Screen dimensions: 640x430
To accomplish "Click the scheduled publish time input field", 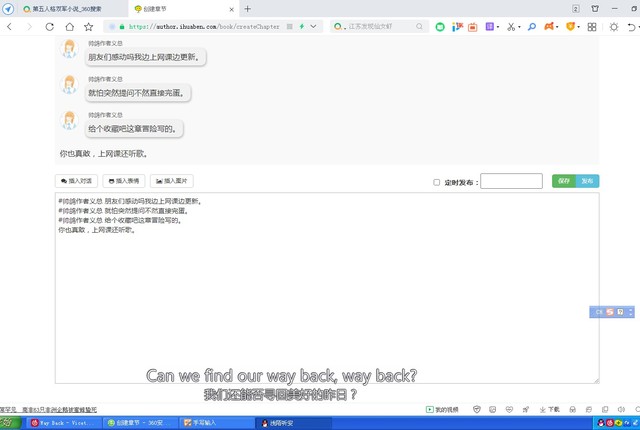I will (511, 182).
